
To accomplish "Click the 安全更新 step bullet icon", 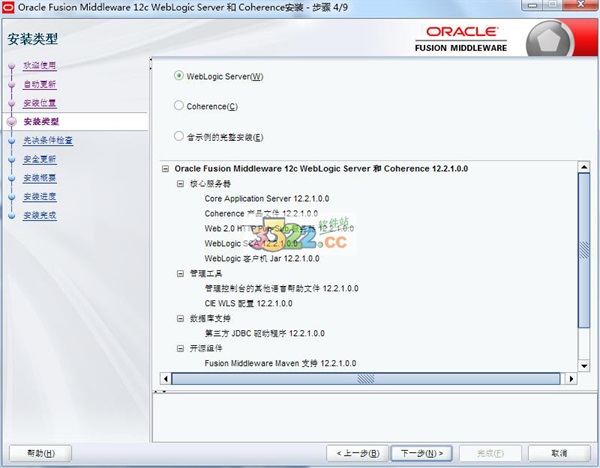I will pos(12,160).
